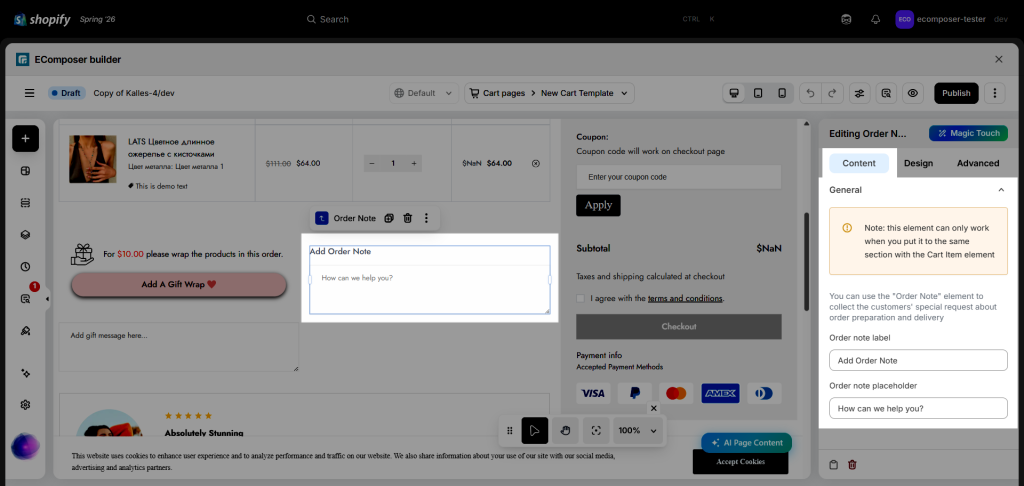Open the settings gear in left sidebar
Screen dimensions: 1024x486
click(x=25, y=404)
